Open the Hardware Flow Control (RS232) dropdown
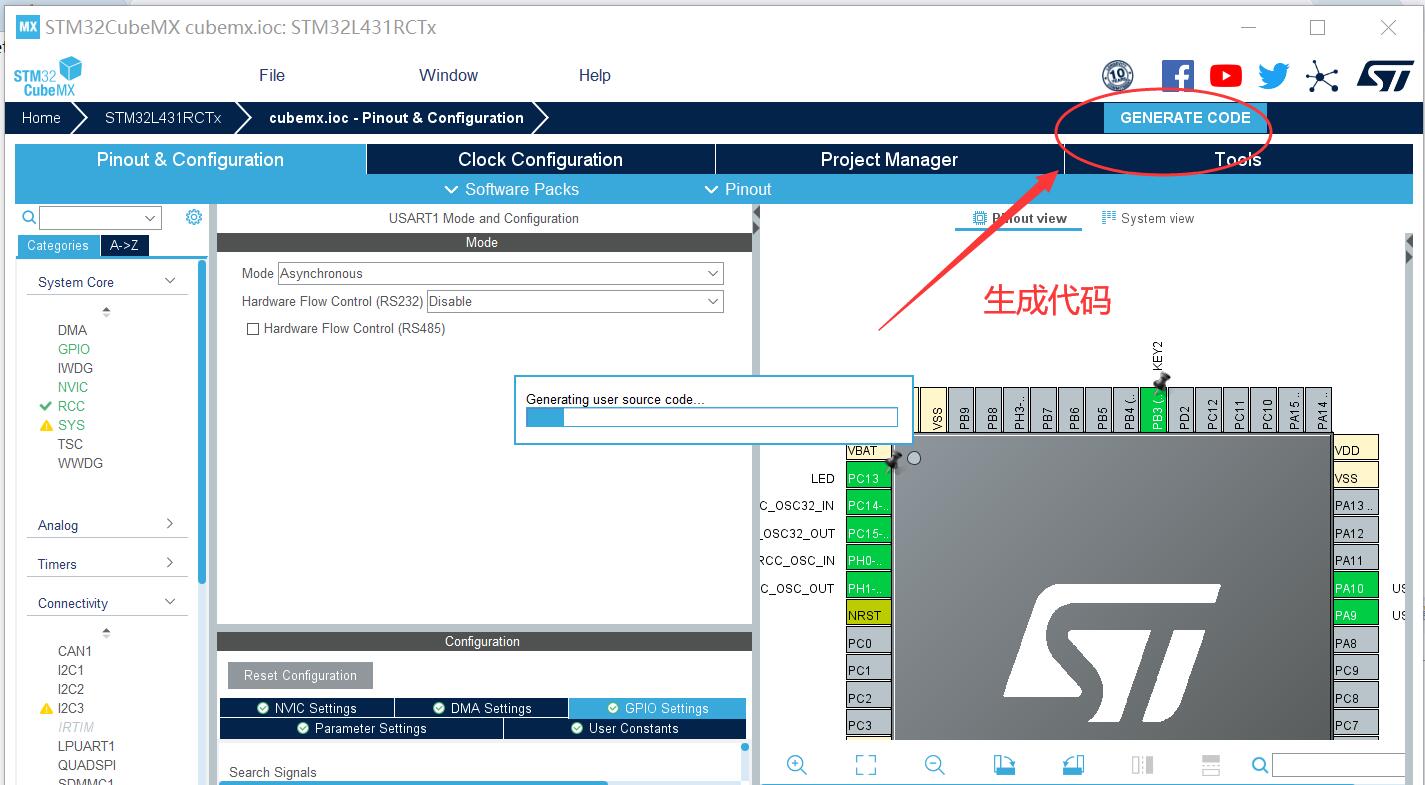 click(575, 301)
